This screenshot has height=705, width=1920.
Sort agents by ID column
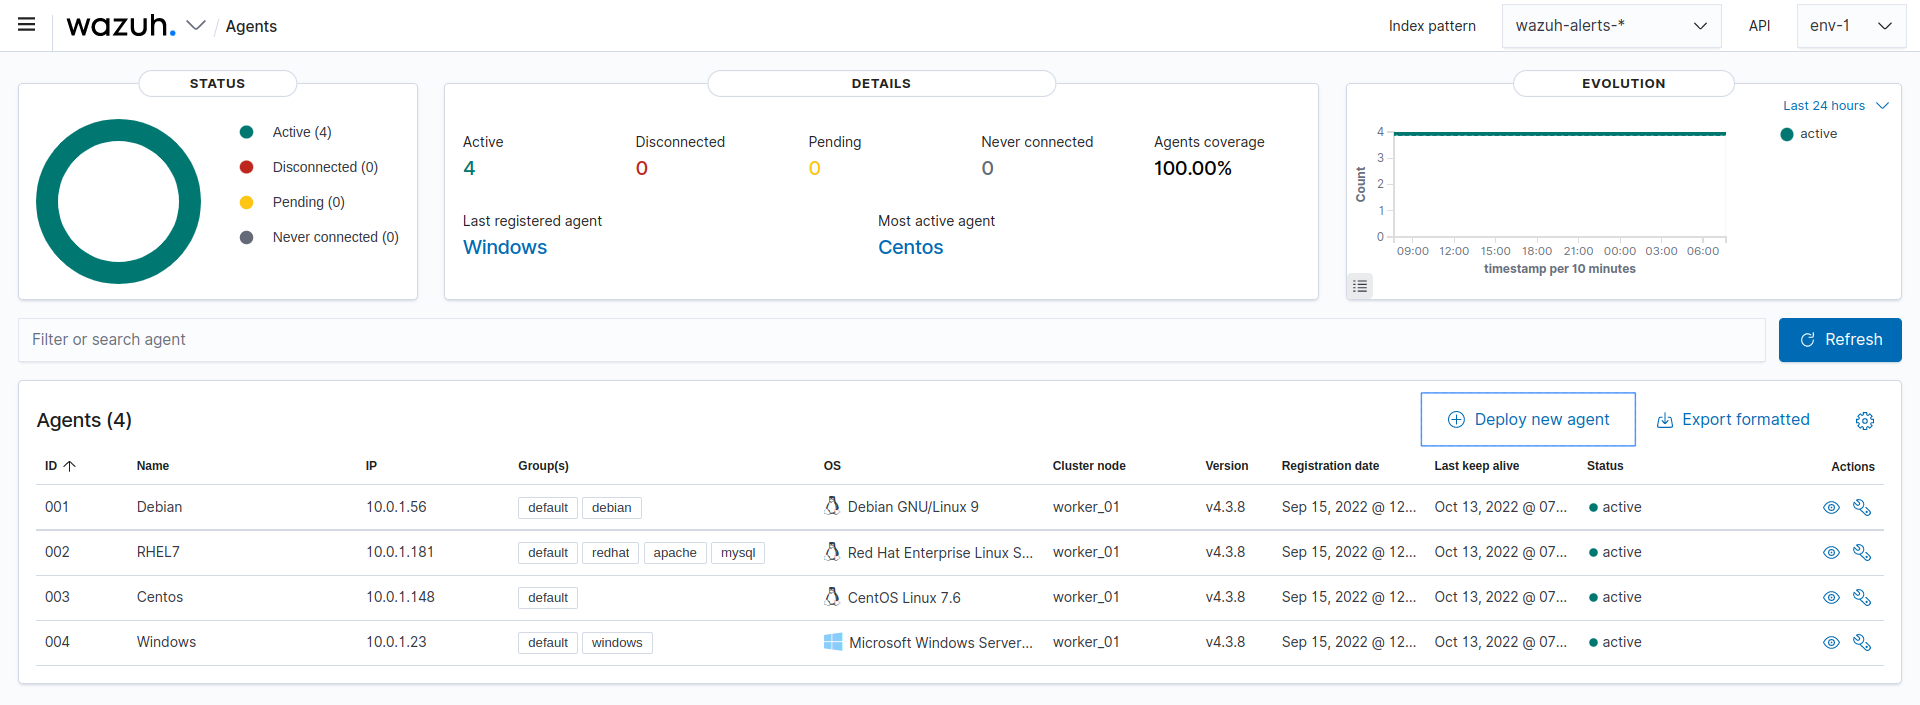[60, 466]
